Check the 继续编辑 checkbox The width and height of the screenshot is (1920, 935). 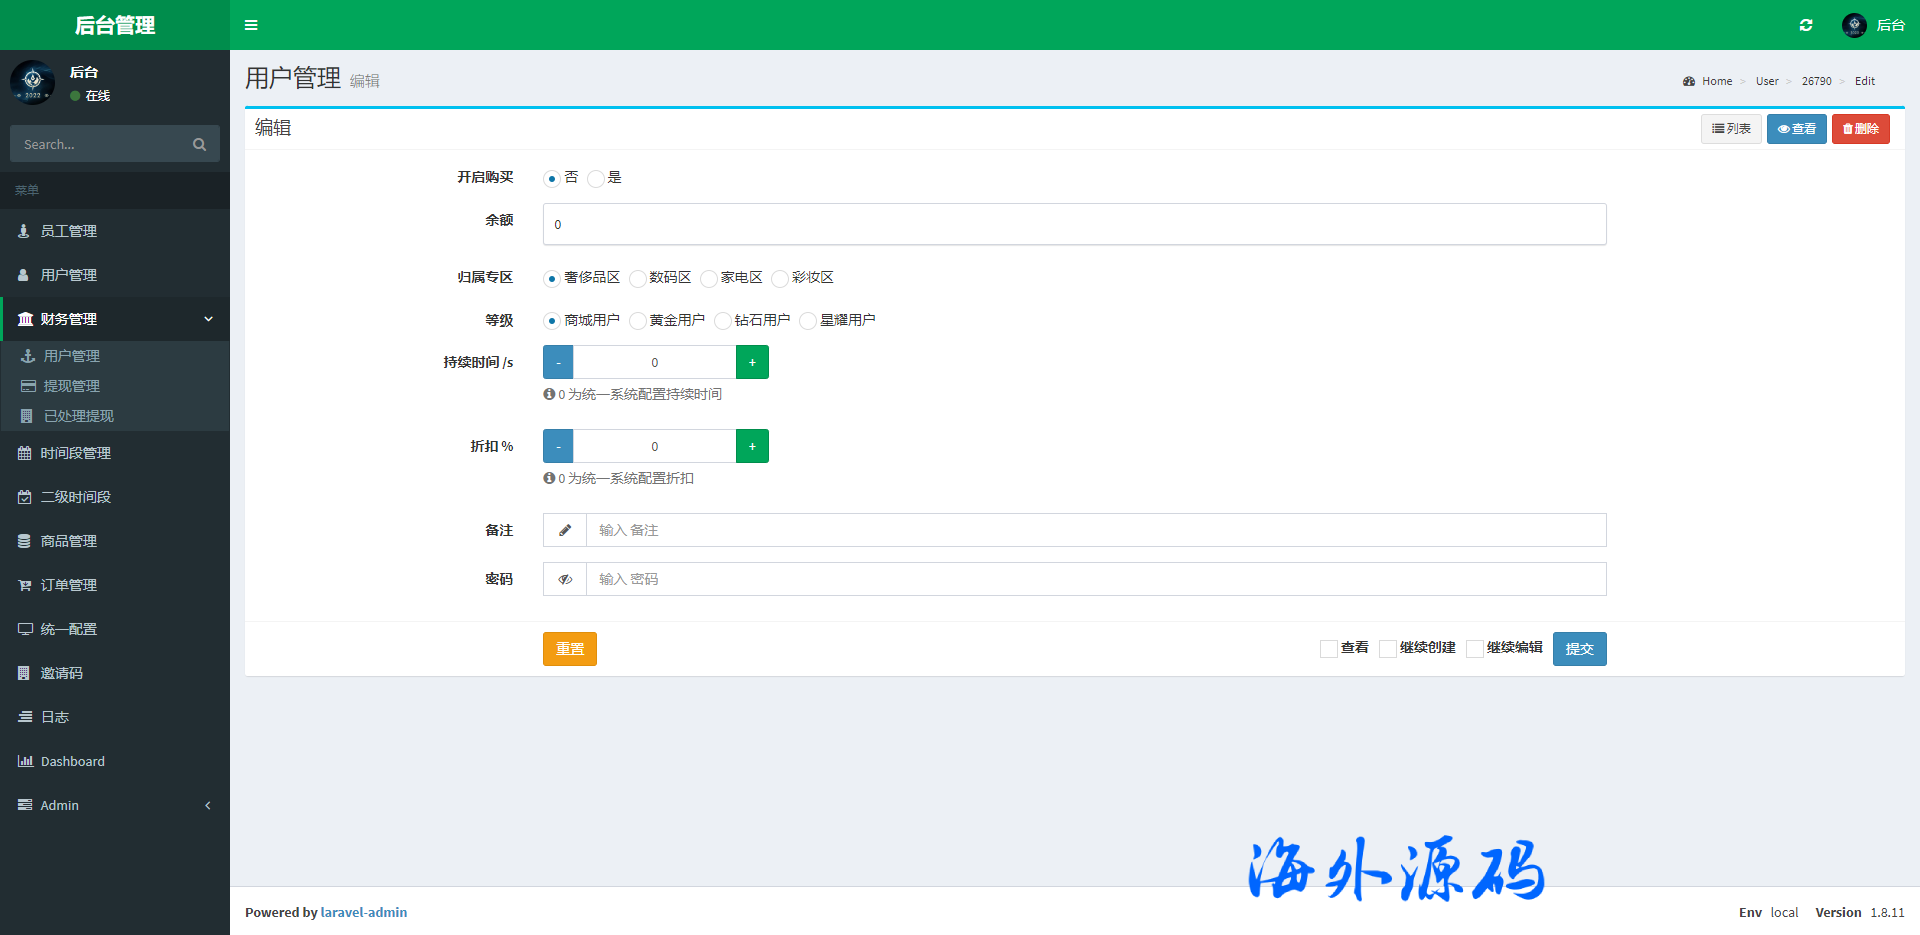coord(1474,649)
